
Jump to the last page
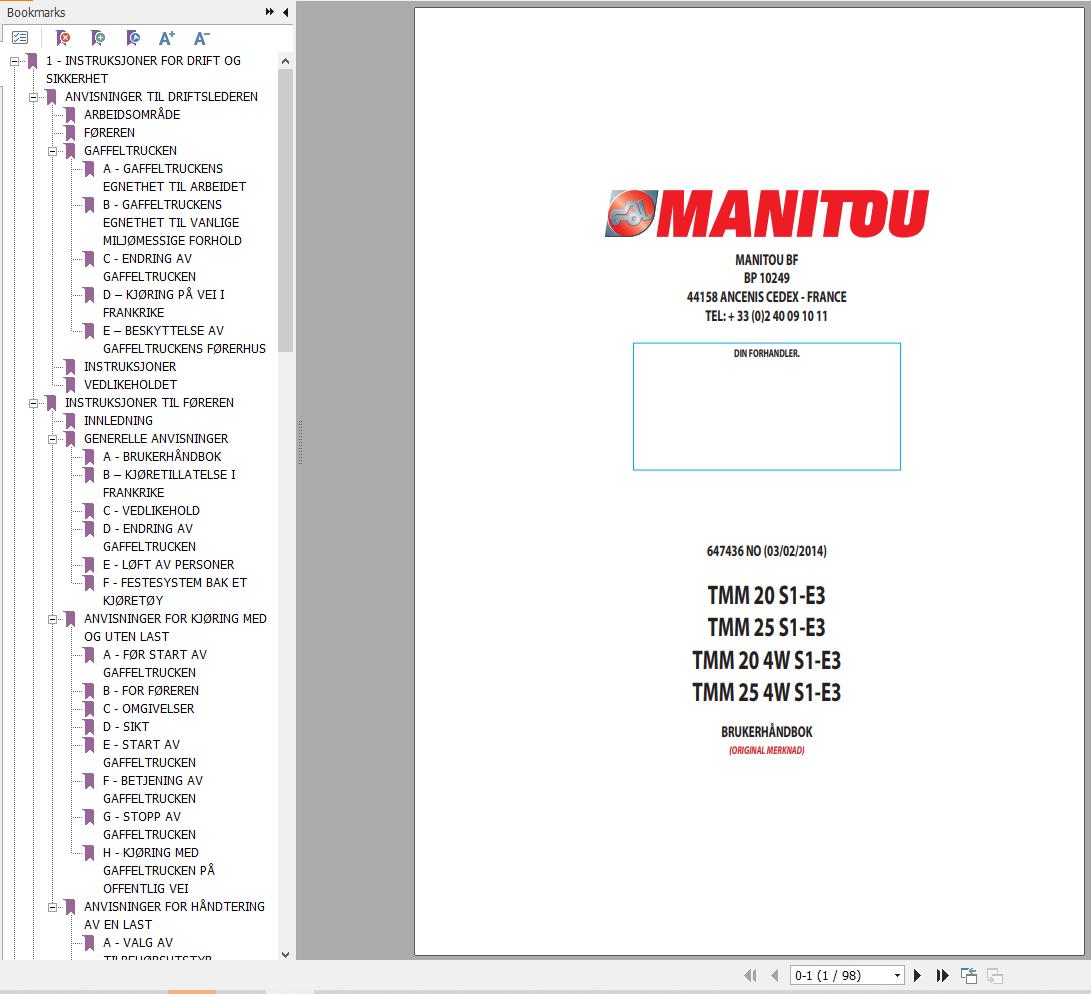pyautogui.click(x=942, y=976)
